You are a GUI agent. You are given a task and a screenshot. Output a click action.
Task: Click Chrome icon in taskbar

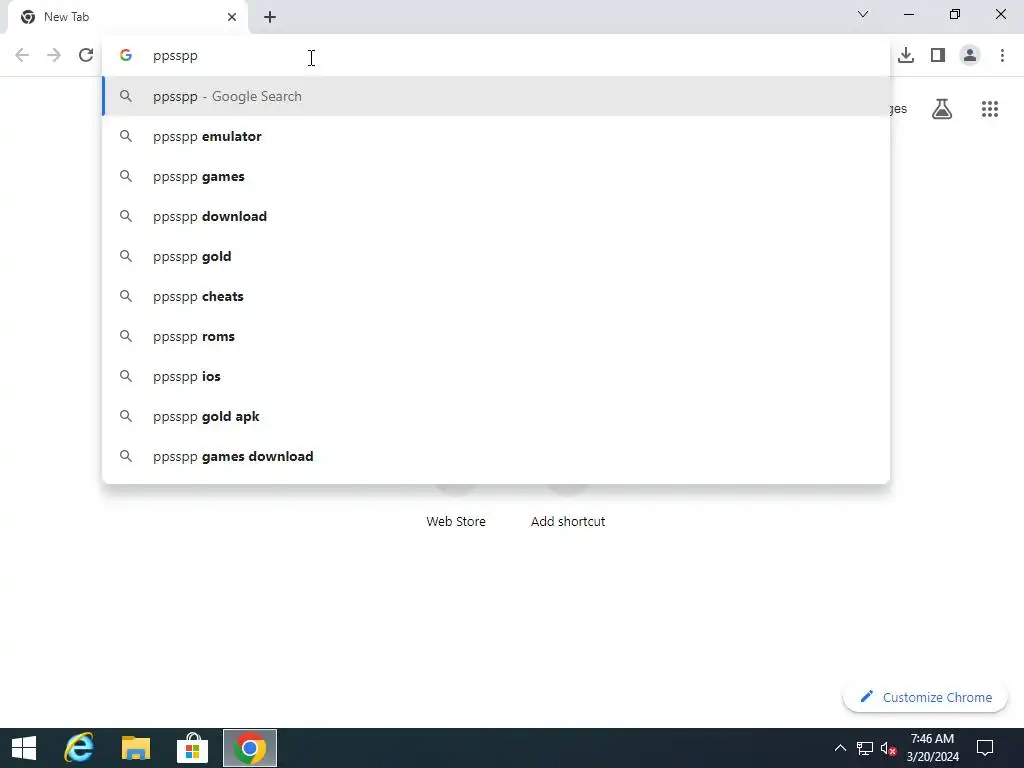click(x=249, y=748)
